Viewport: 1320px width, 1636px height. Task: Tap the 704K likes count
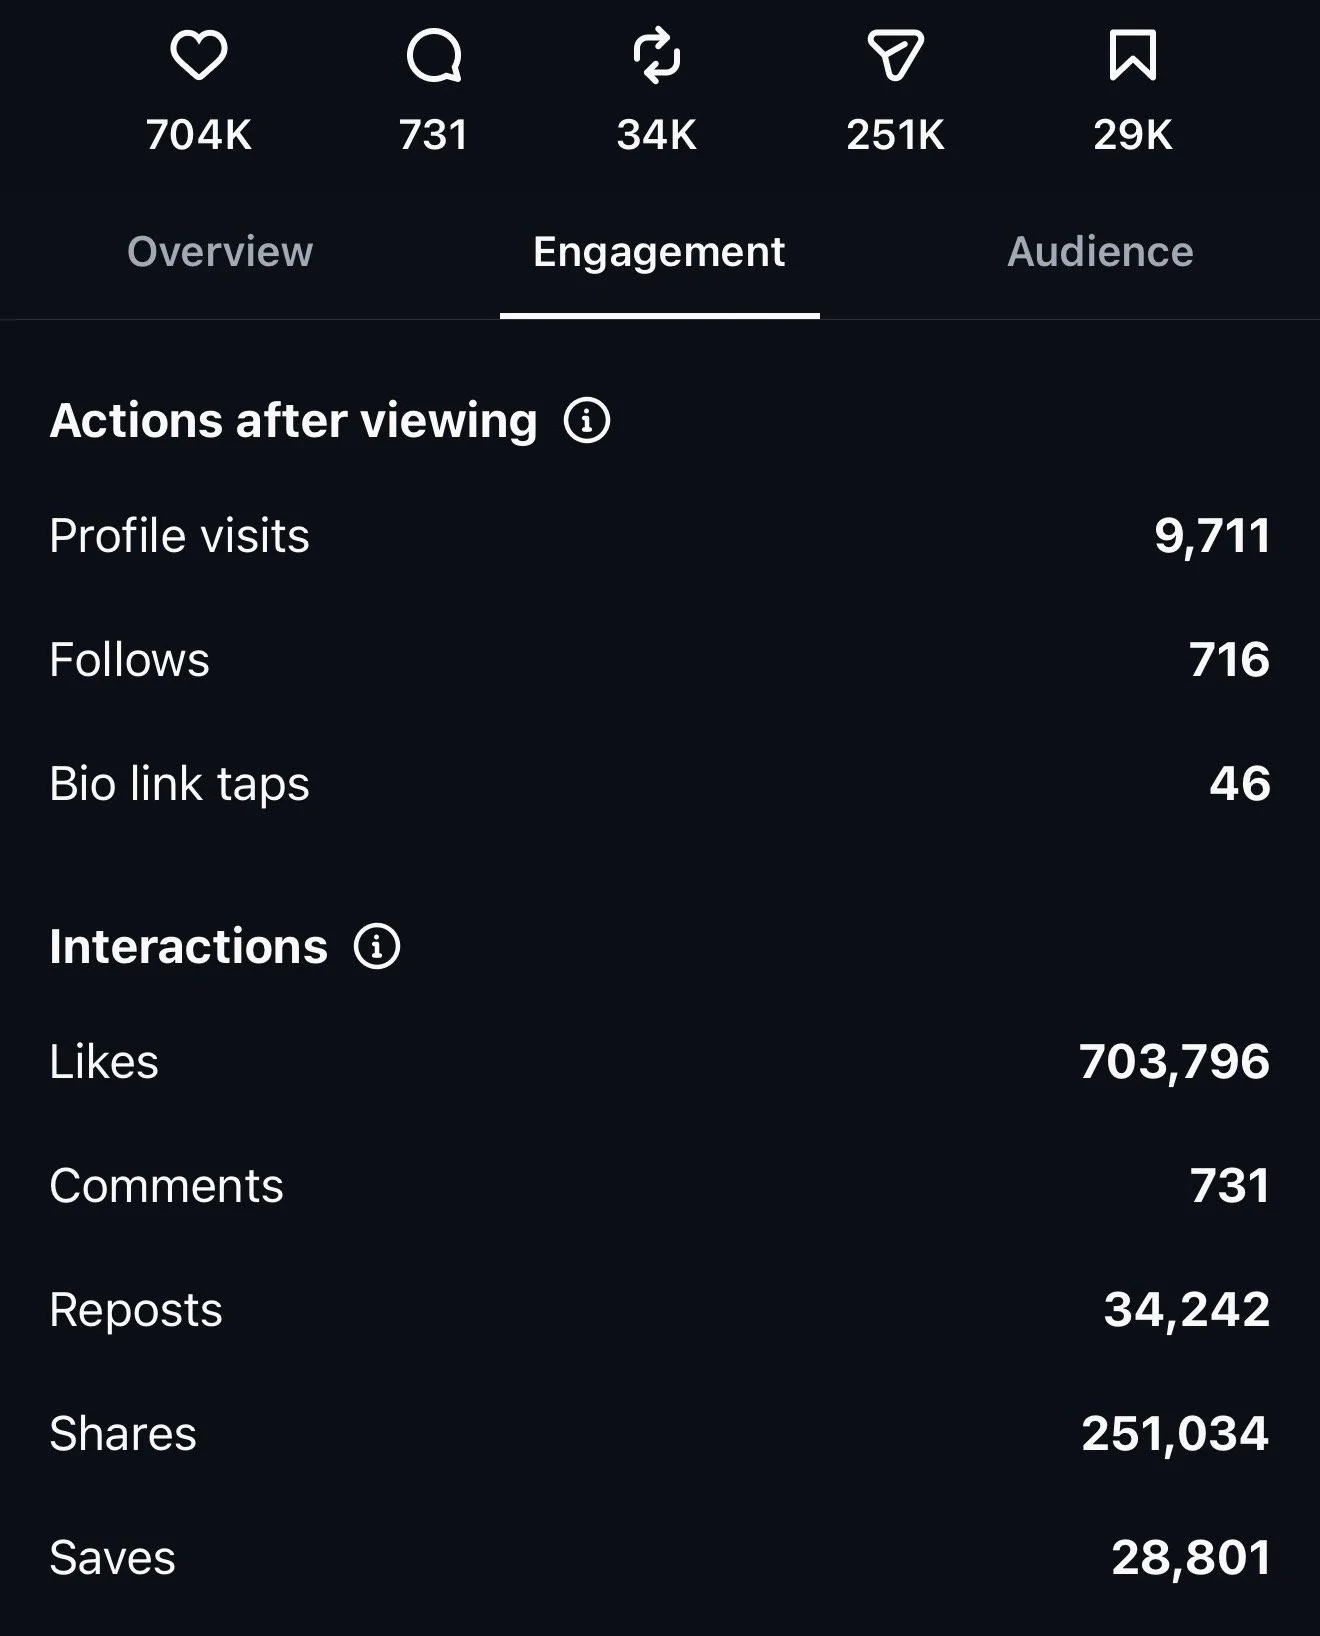pyautogui.click(x=198, y=135)
